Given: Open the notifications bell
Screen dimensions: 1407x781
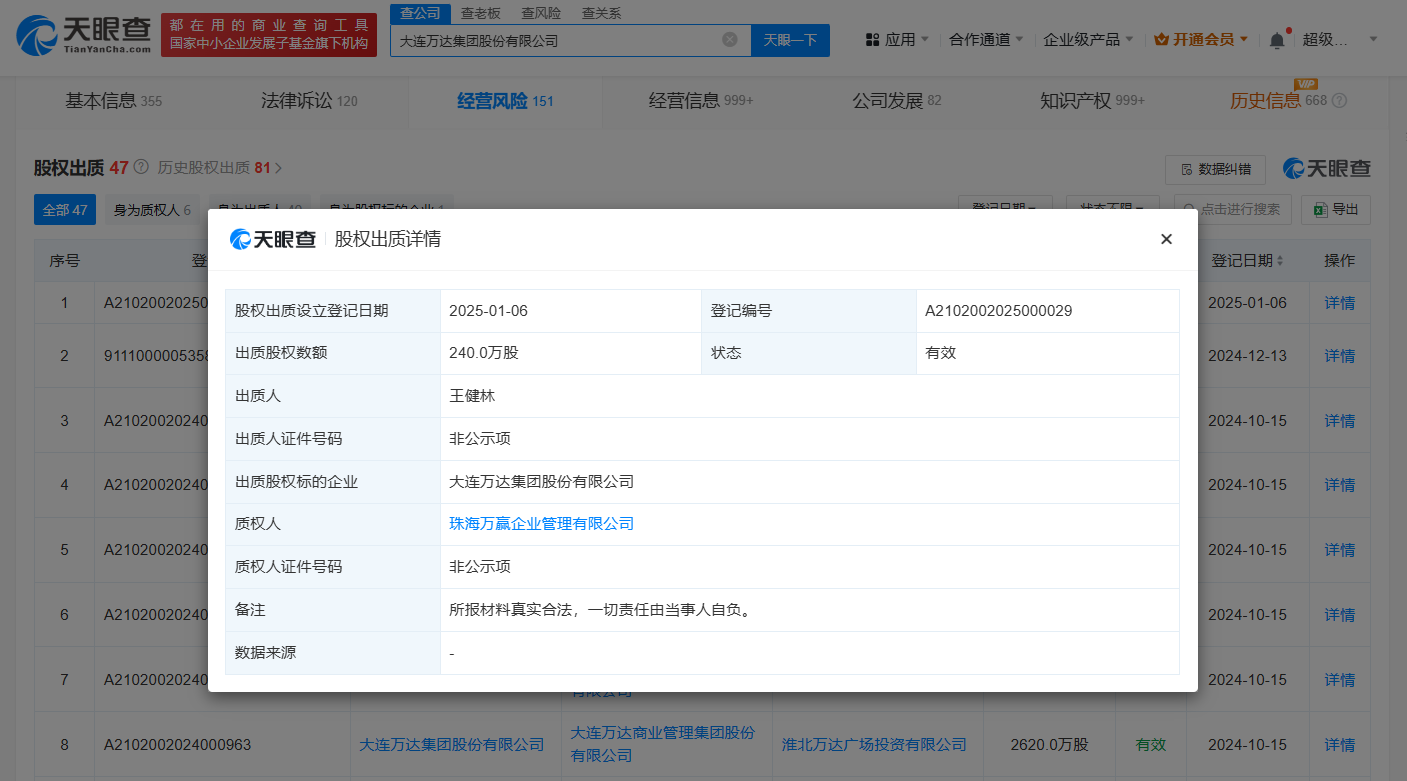Looking at the screenshot, I should [1277, 40].
